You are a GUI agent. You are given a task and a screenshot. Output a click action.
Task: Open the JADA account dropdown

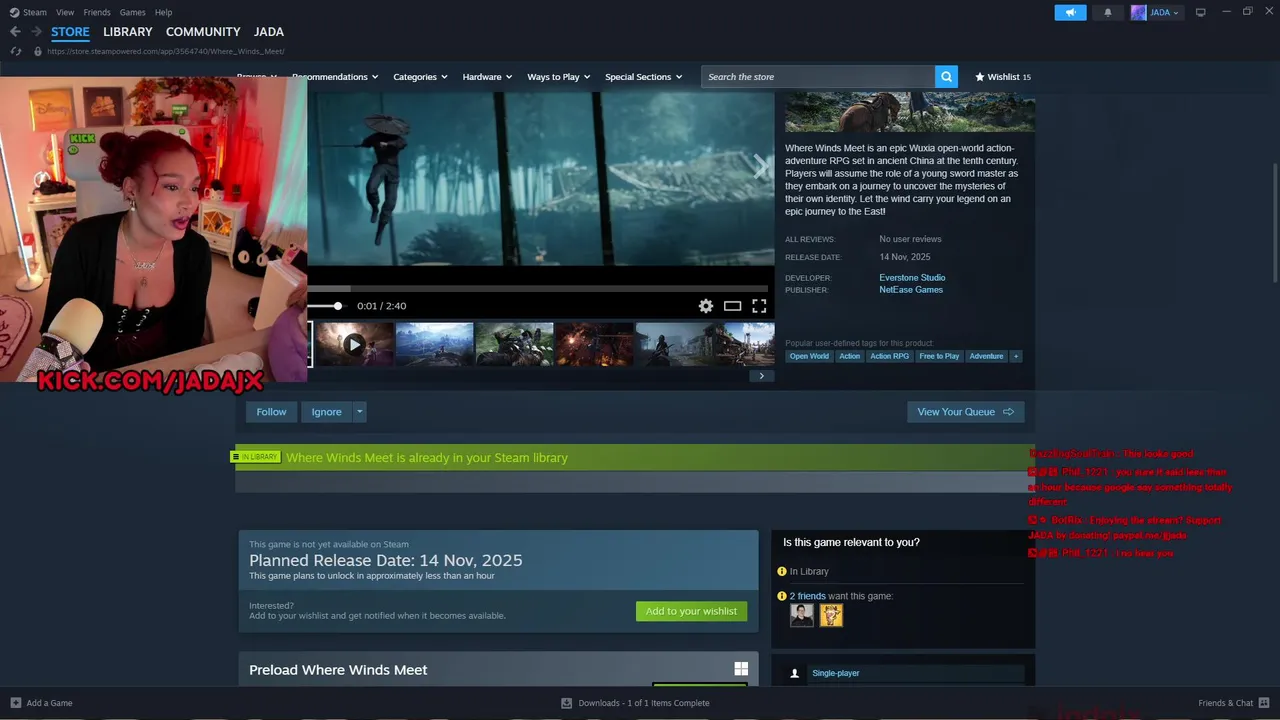point(1156,12)
